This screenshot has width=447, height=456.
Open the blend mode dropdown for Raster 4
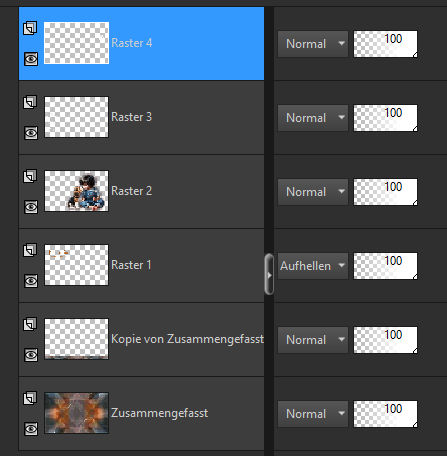pyautogui.click(x=313, y=44)
